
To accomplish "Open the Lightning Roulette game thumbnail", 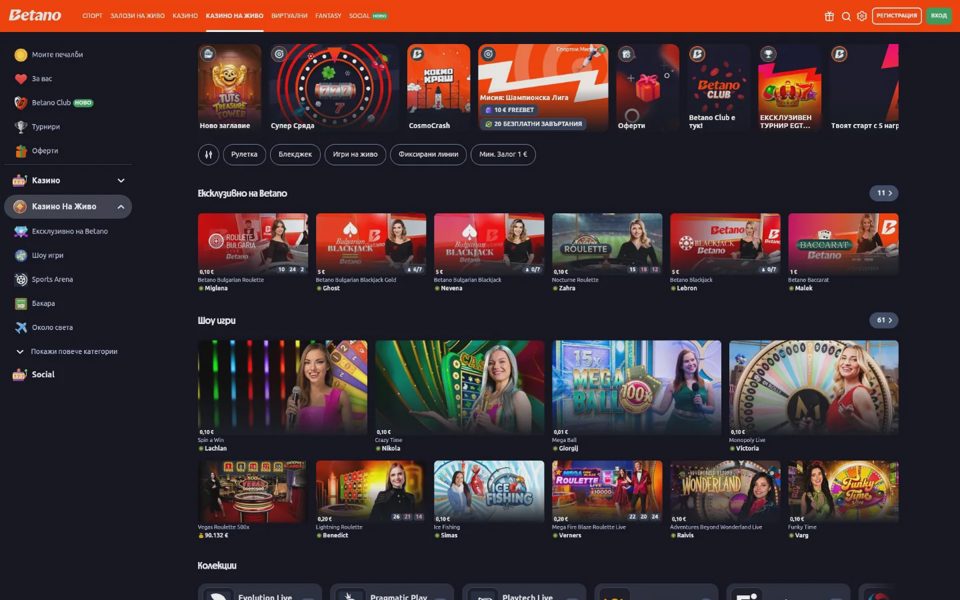I will (x=371, y=491).
